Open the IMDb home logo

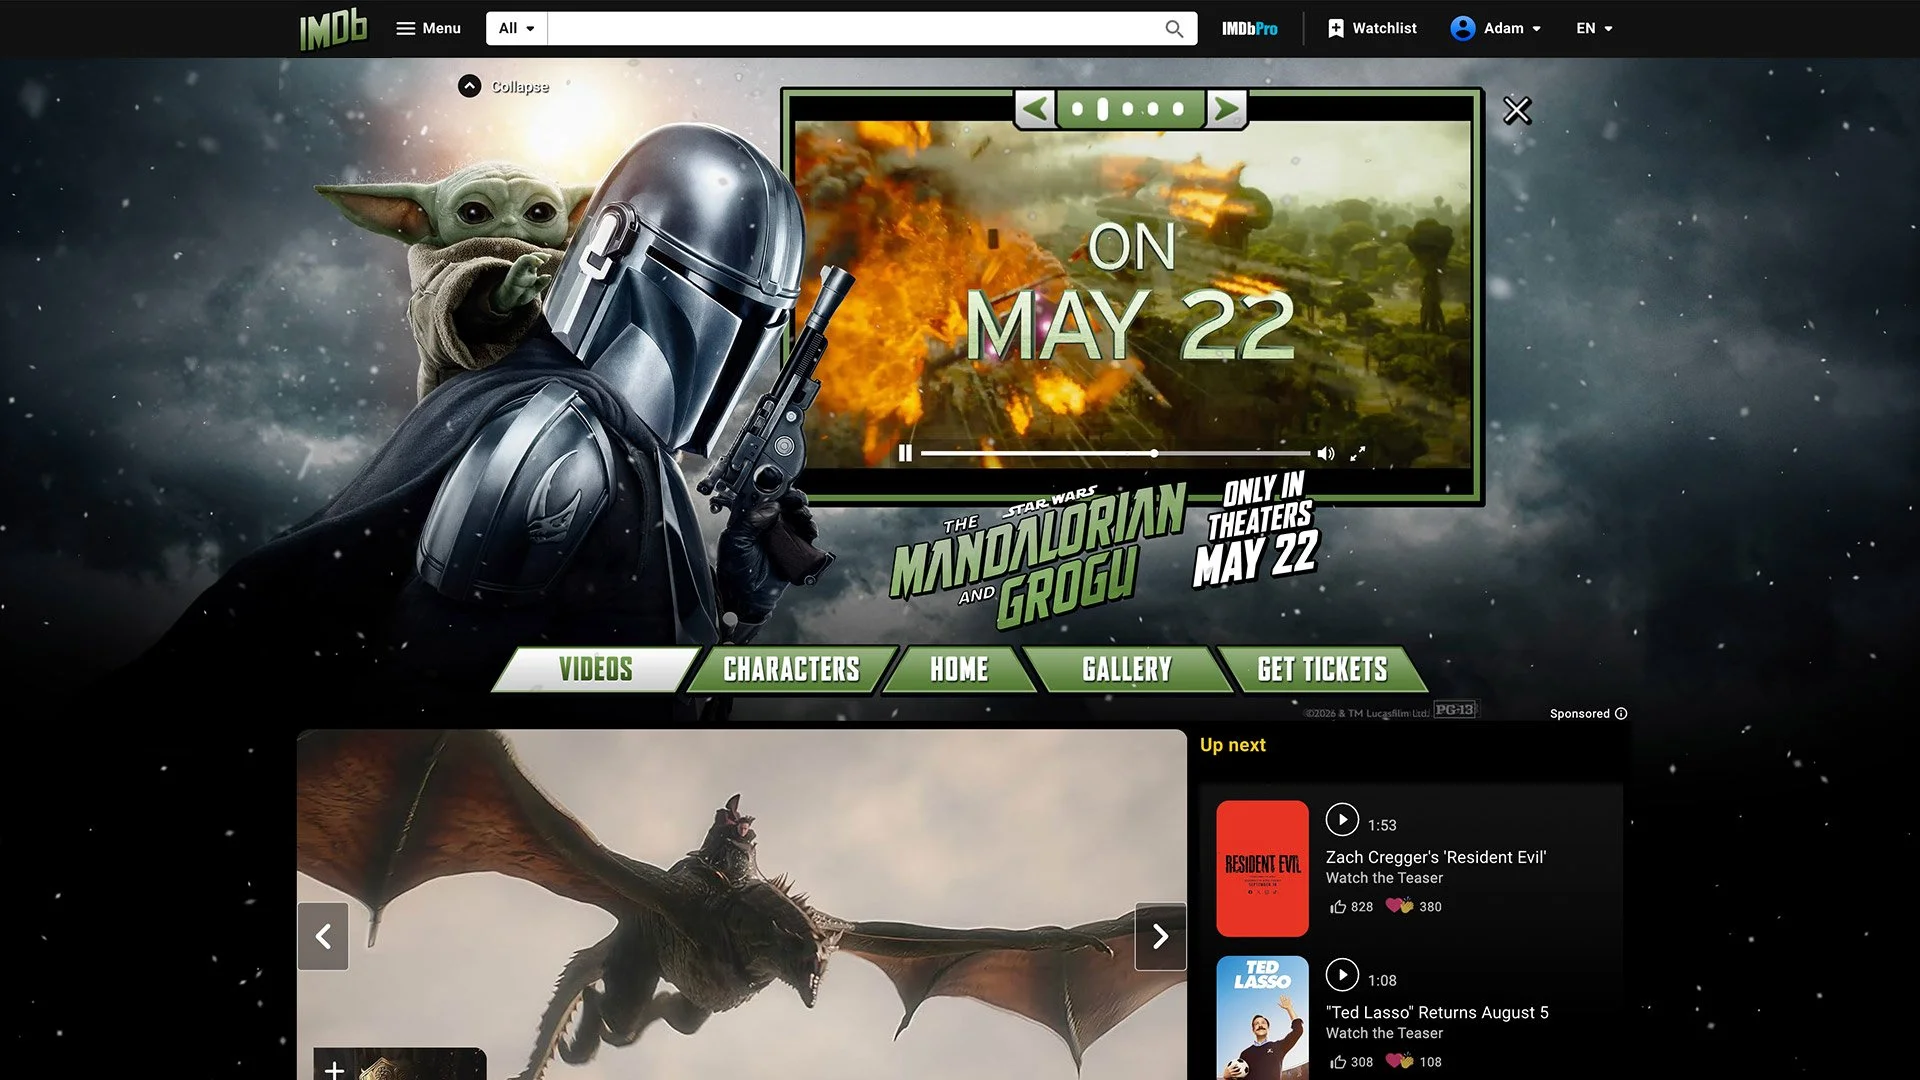point(334,29)
